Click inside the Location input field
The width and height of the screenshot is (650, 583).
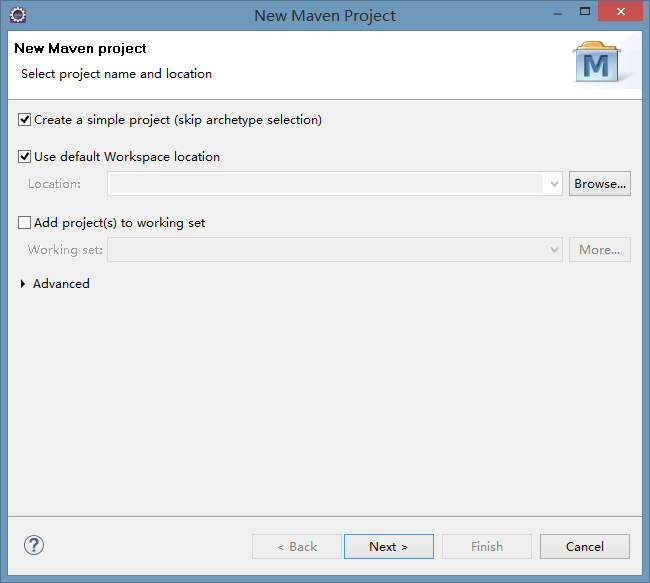[326, 184]
